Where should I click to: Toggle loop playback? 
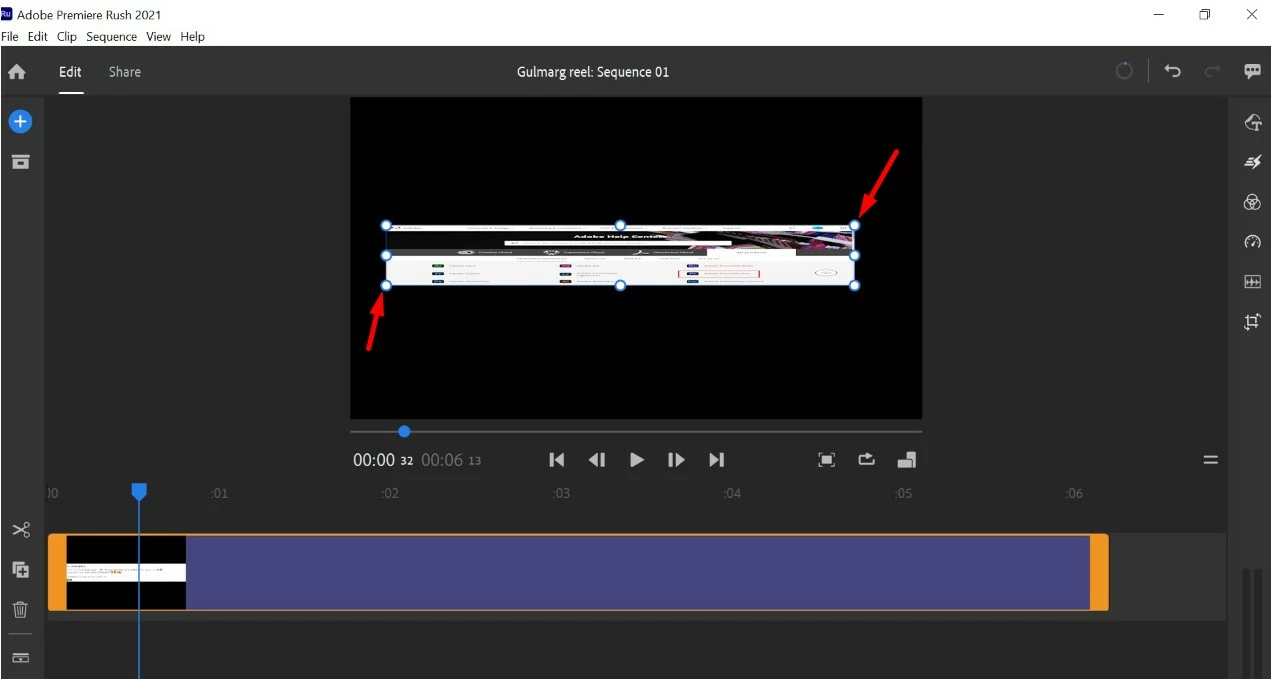866,460
